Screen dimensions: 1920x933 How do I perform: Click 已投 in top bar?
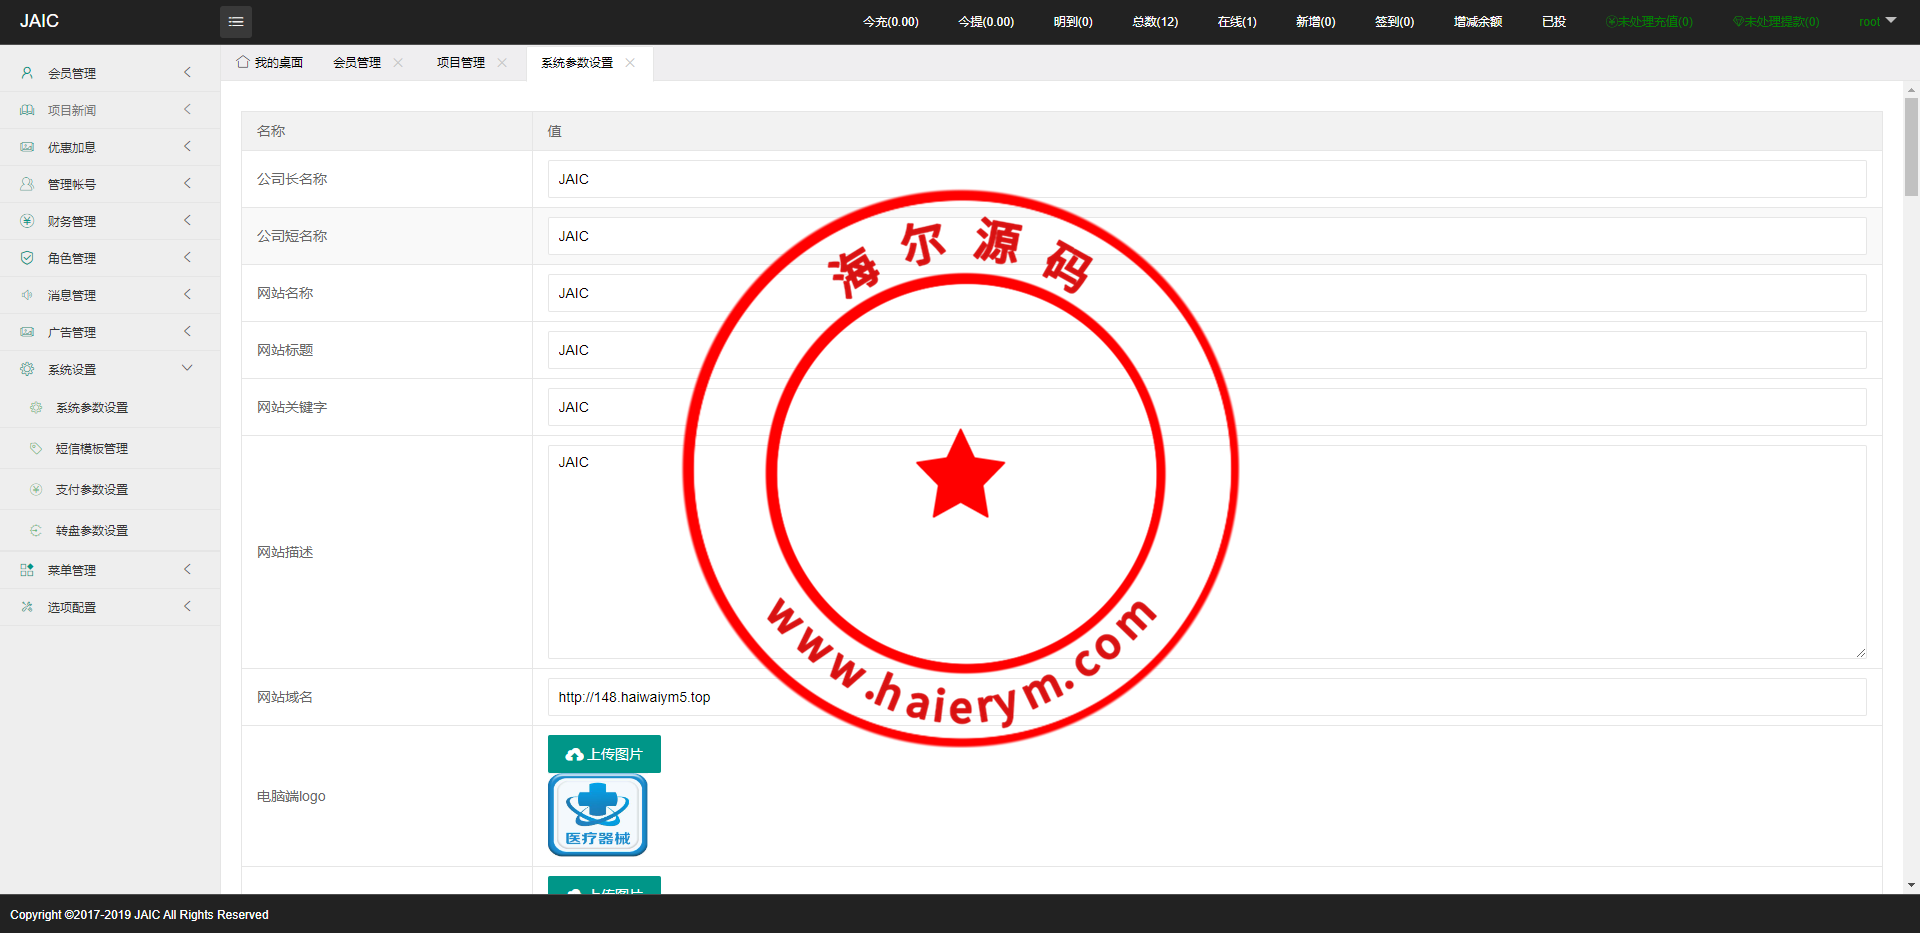pyautogui.click(x=1554, y=21)
